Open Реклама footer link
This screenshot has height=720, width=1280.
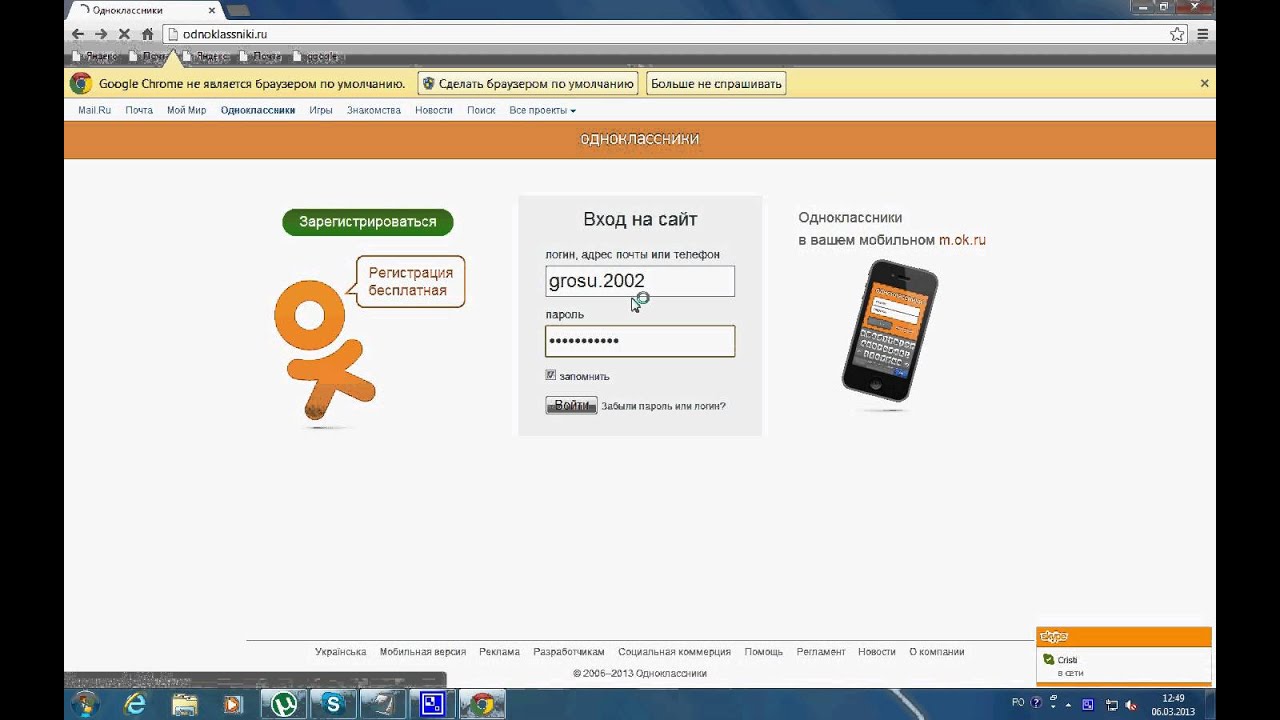pos(499,652)
